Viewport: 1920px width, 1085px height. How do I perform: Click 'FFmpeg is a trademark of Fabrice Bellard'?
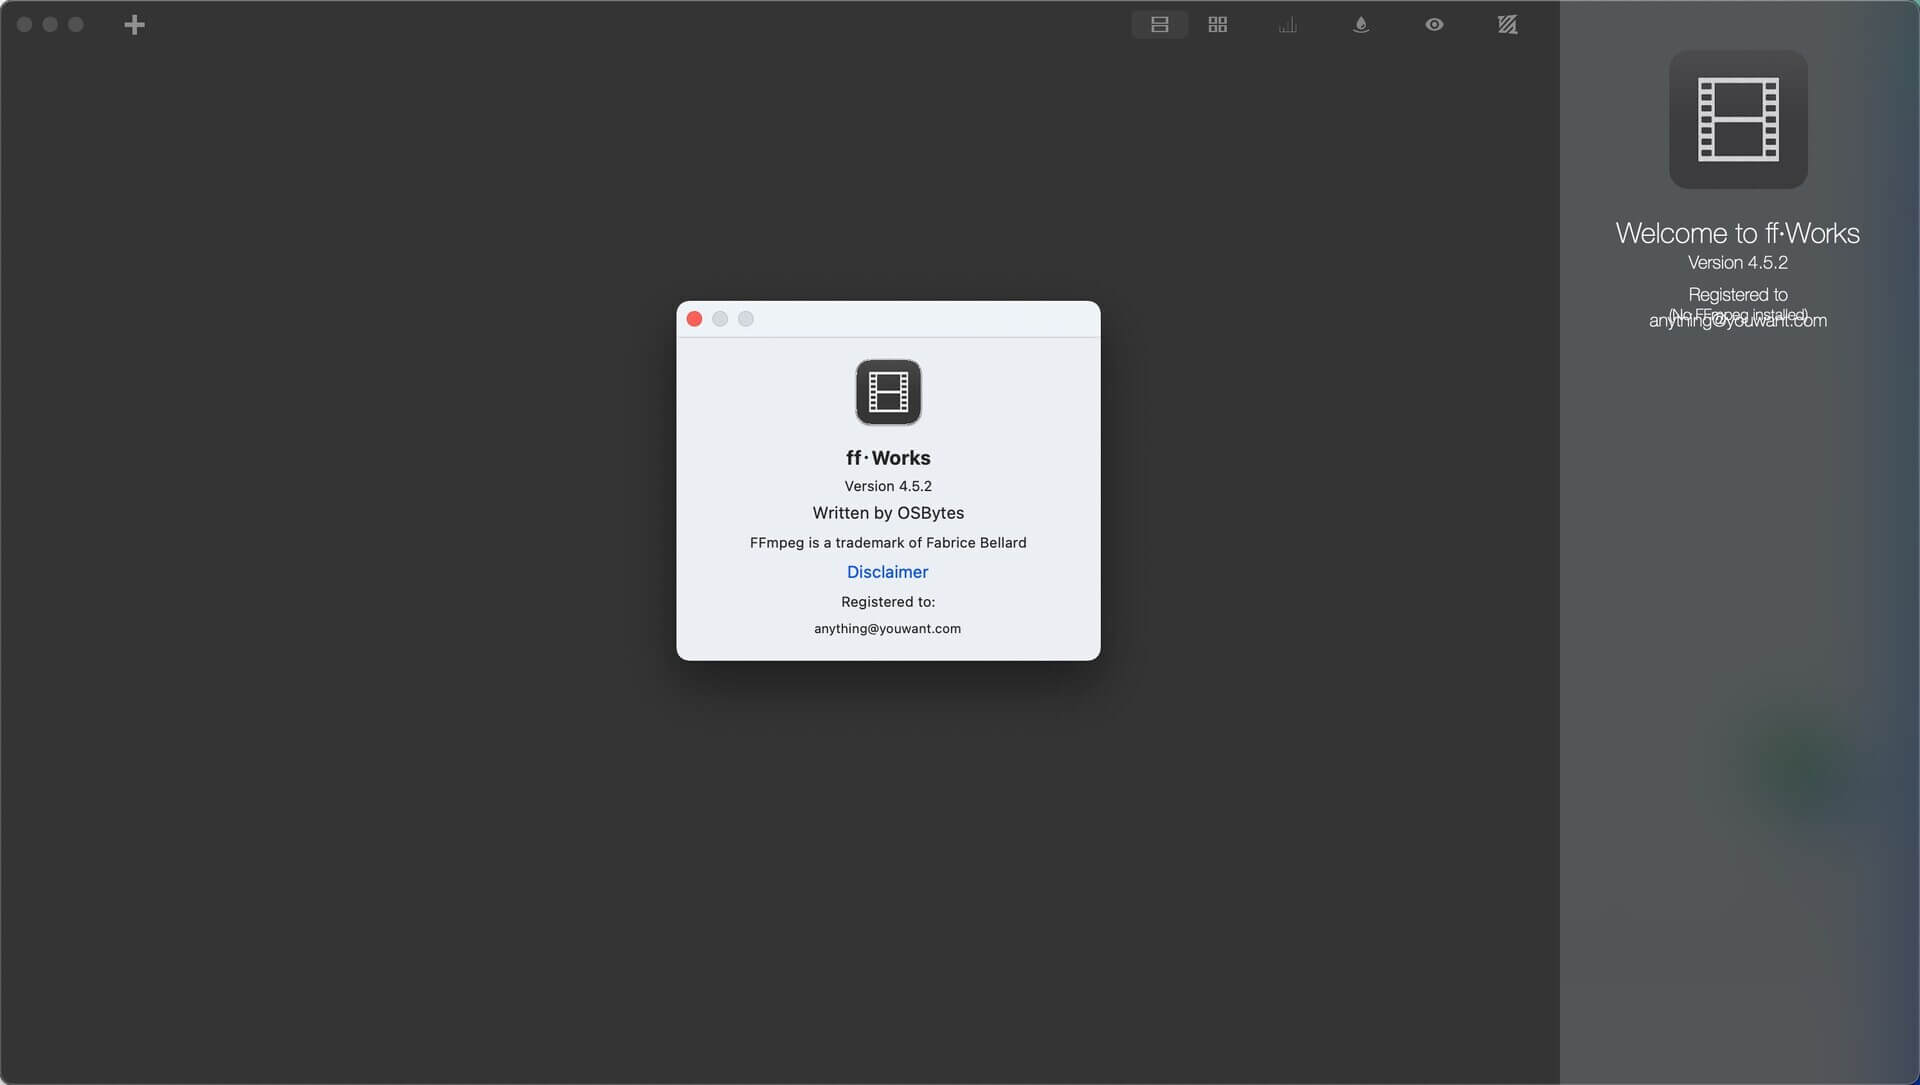(888, 543)
